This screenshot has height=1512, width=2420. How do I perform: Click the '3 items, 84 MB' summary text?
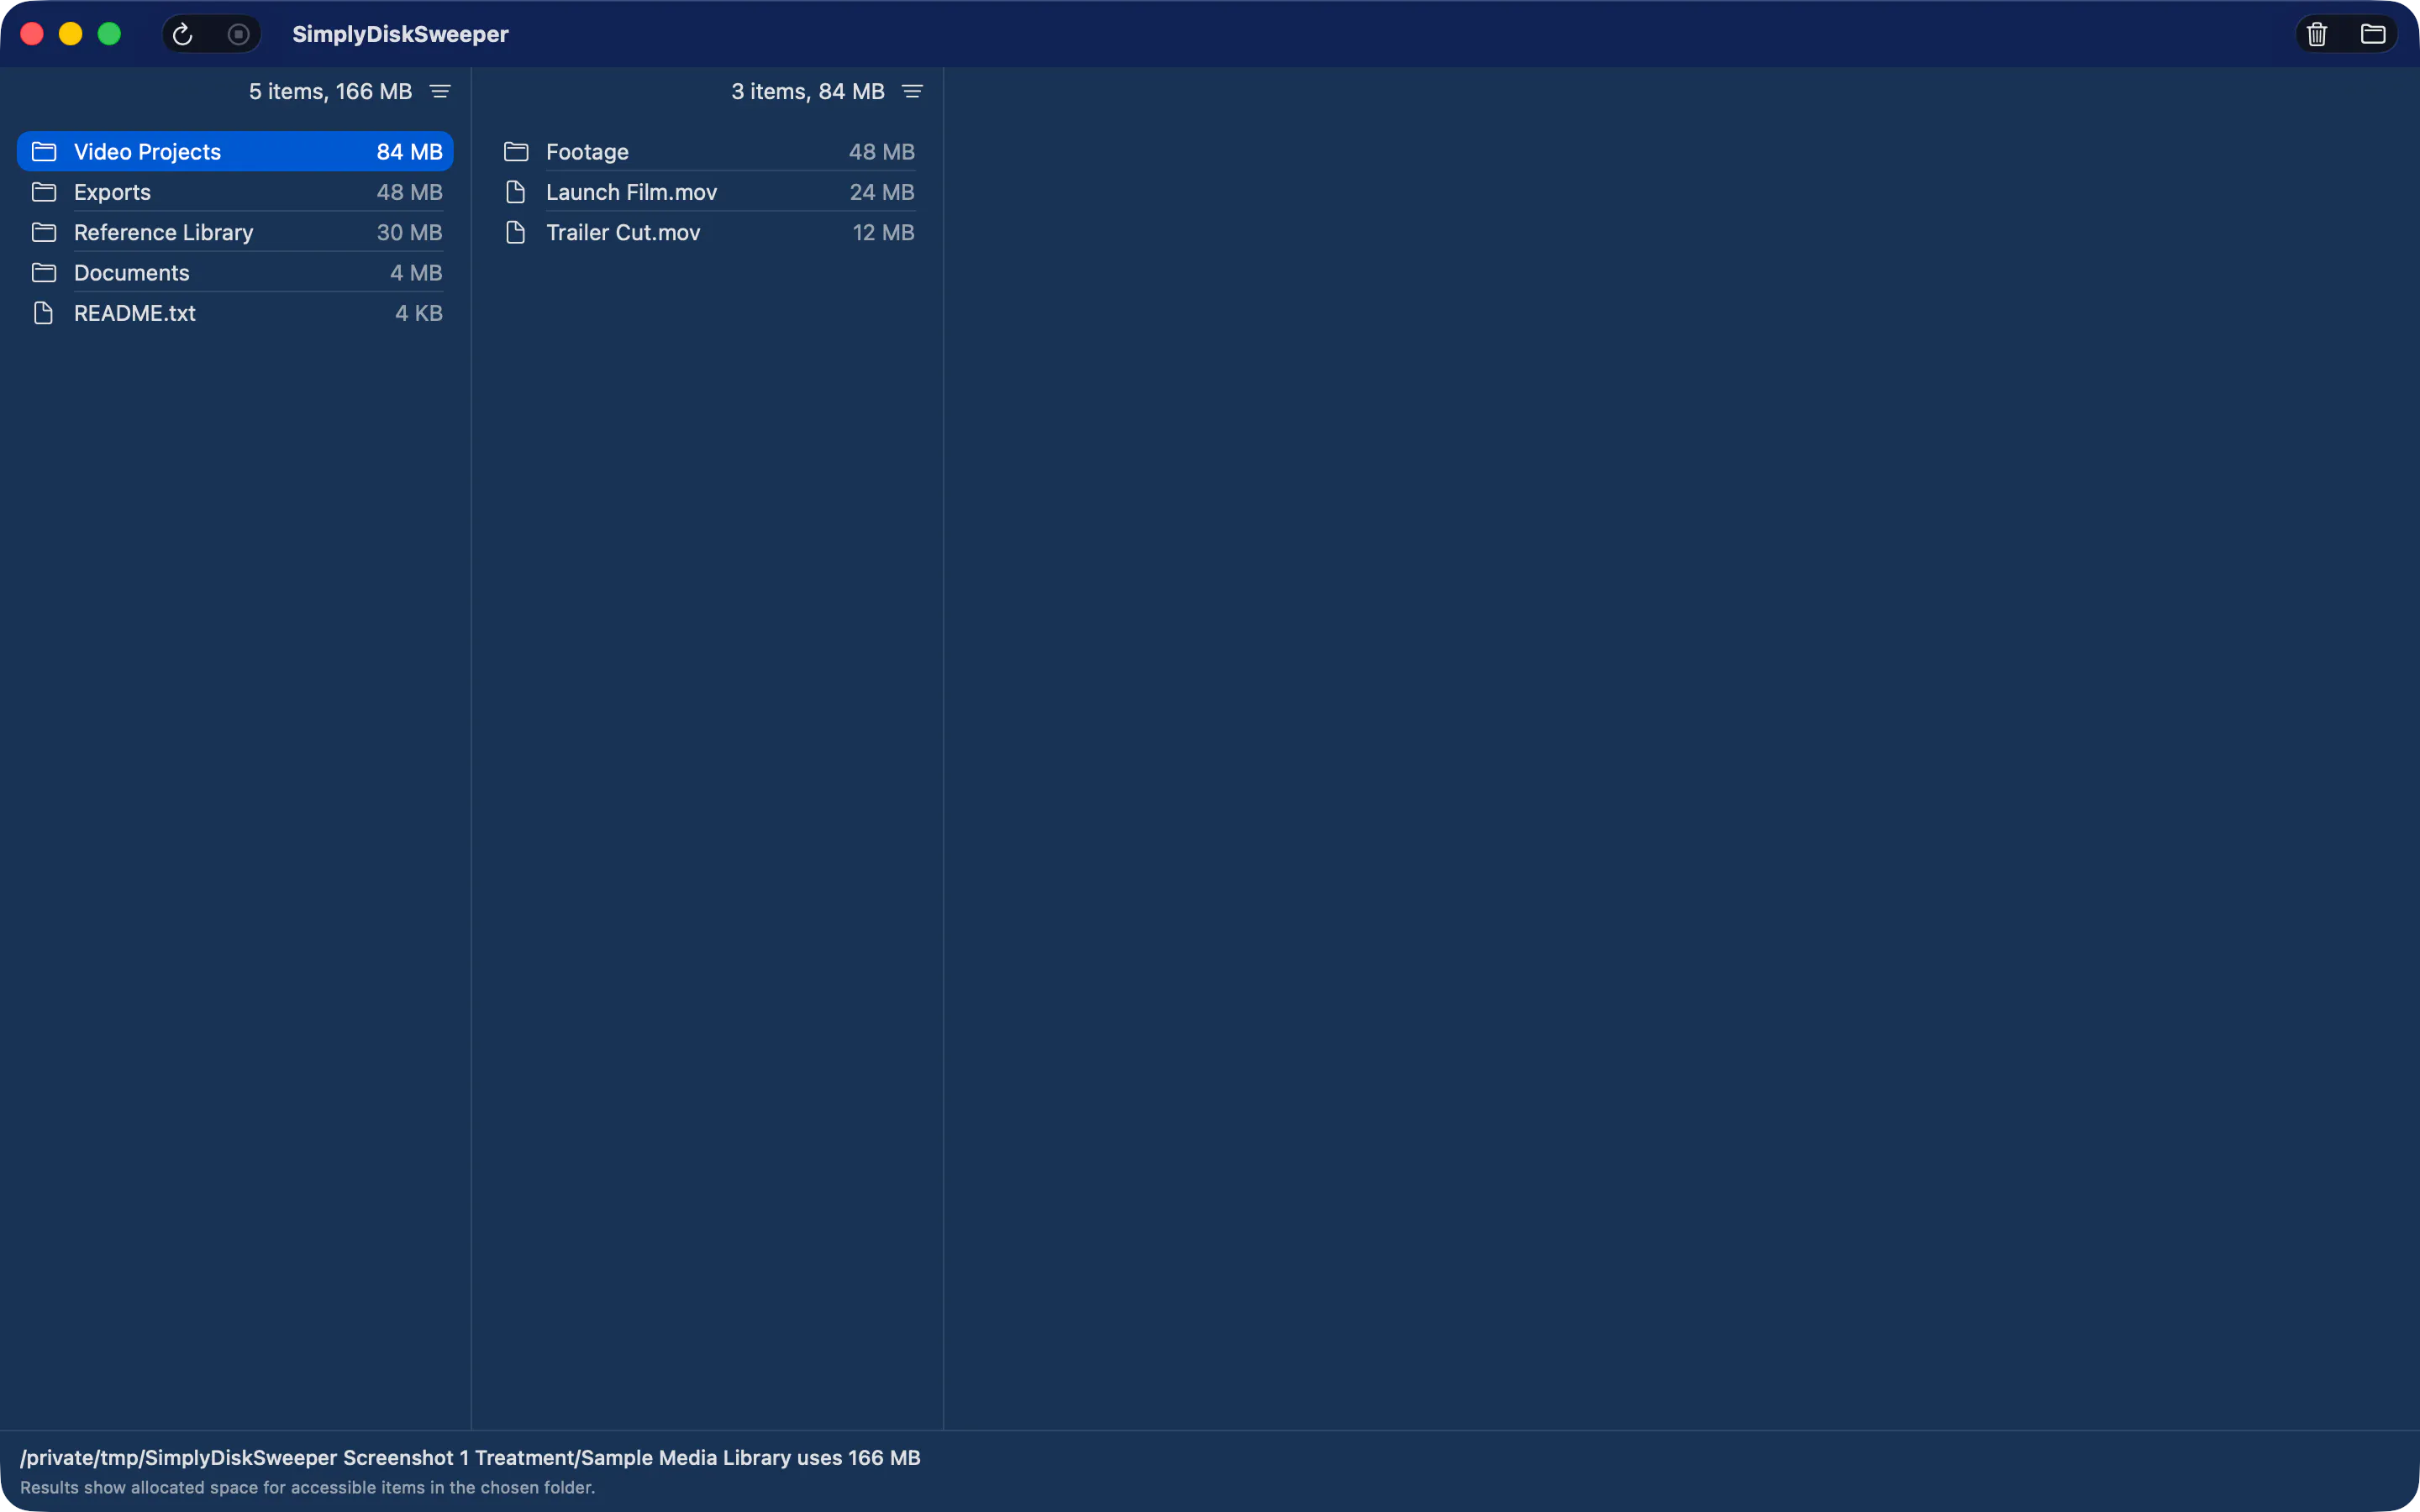(x=808, y=91)
